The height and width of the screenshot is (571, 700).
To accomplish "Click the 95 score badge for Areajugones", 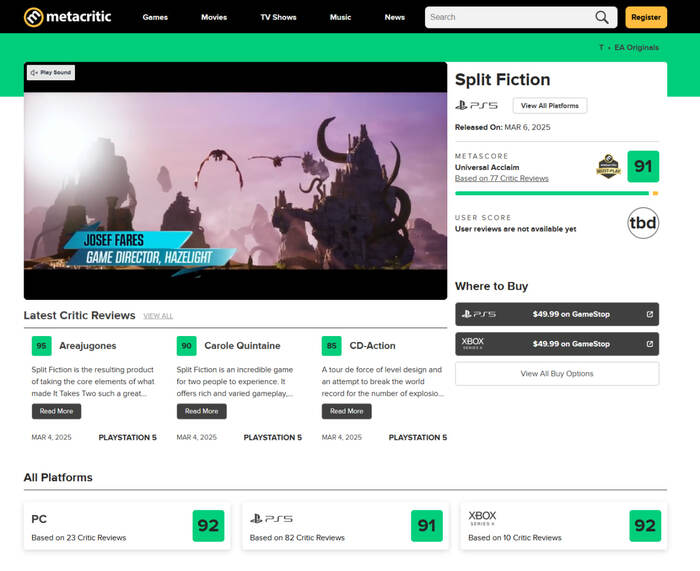I will (x=42, y=346).
